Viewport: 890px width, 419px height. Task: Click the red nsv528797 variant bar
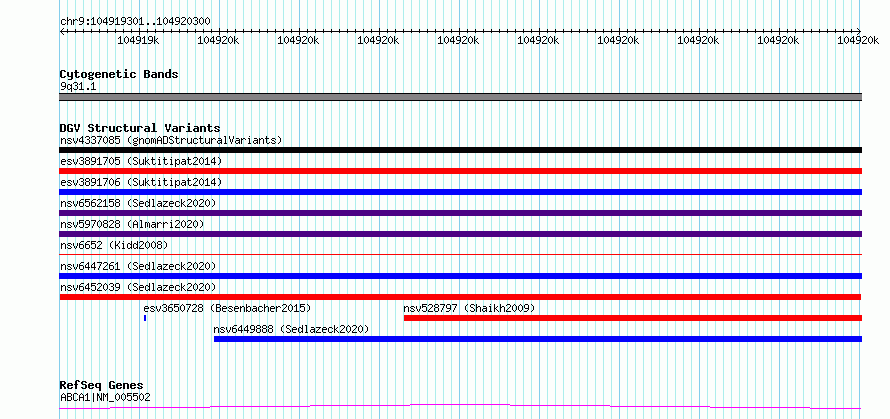pyautogui.click(x=633, y=318)
